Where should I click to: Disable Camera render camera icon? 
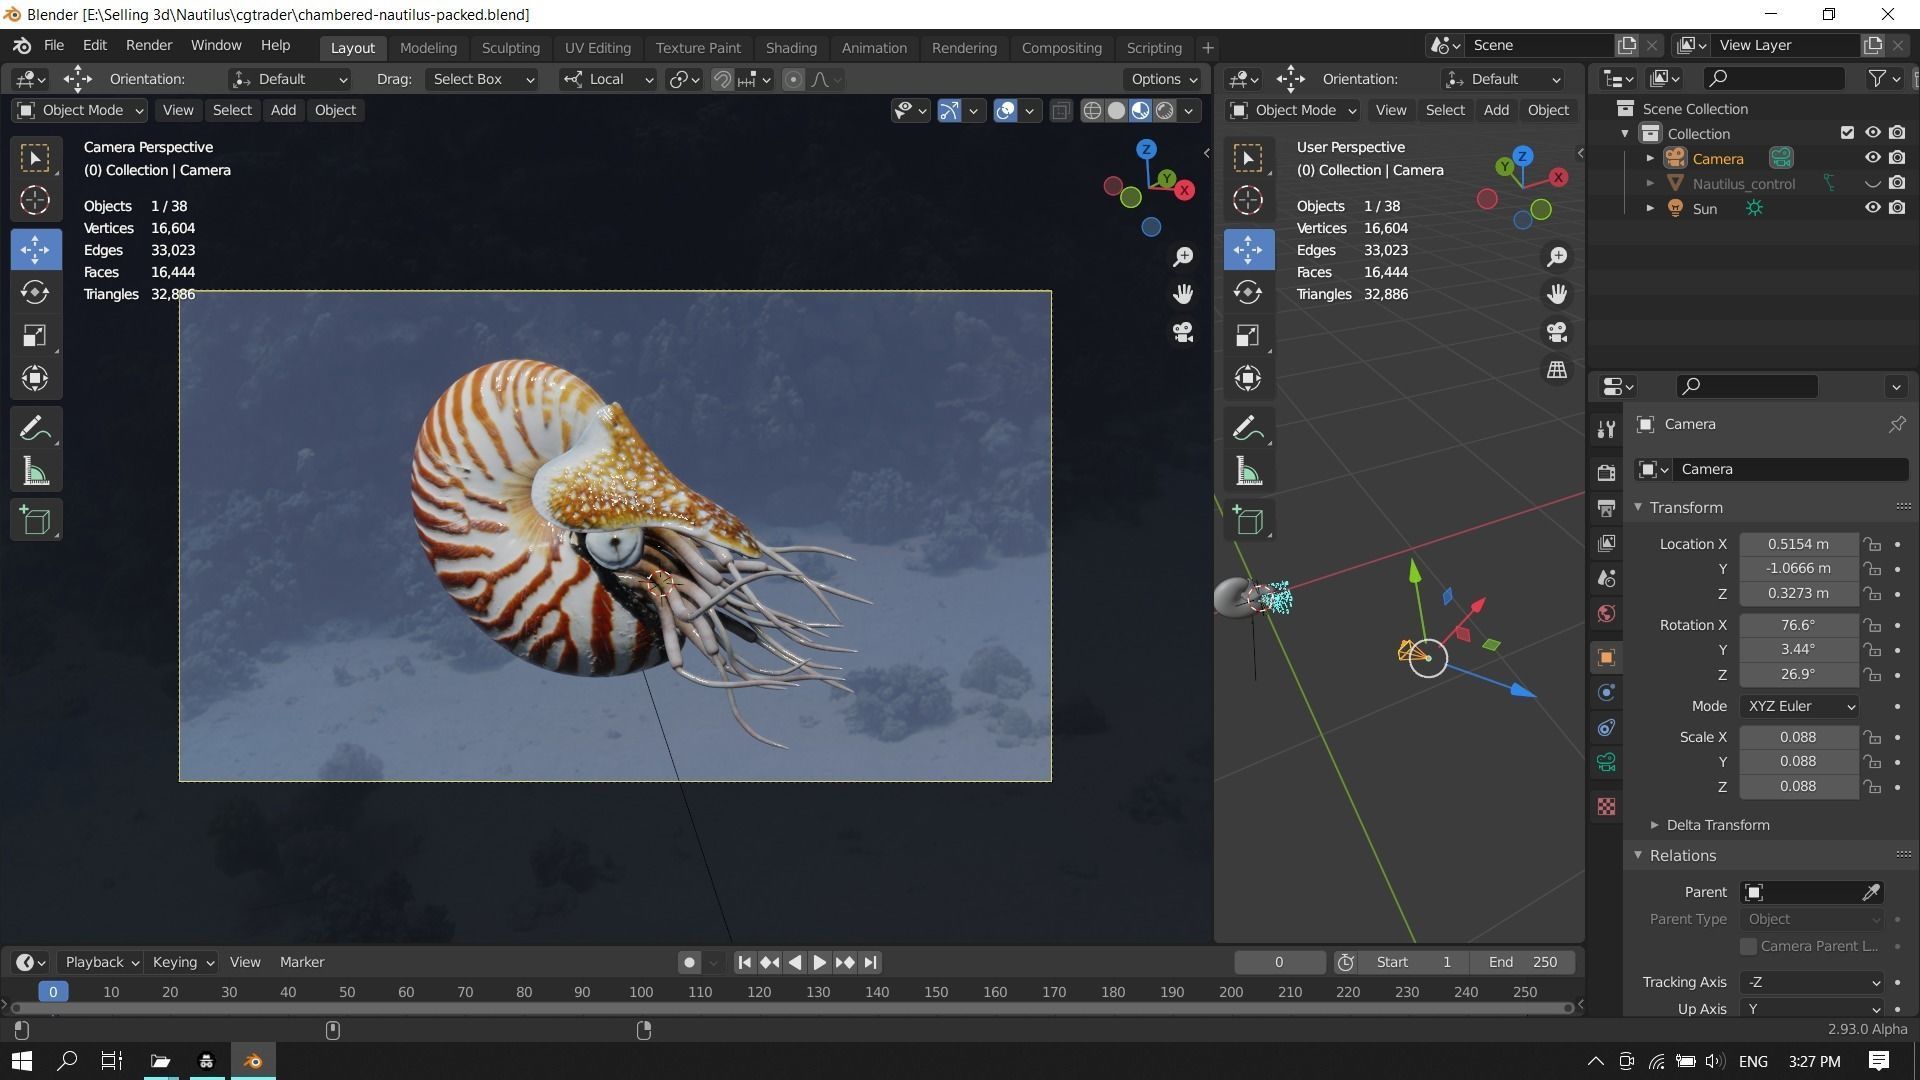[x=1897, y=158]
